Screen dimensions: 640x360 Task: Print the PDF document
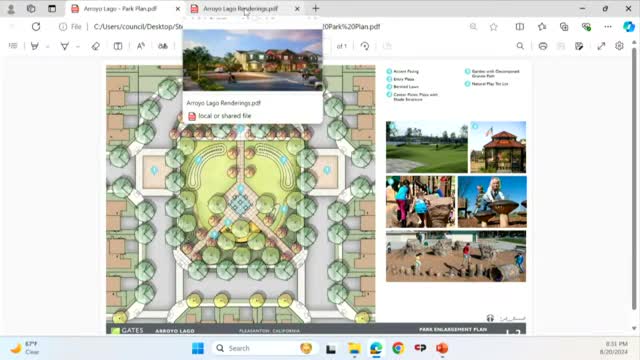coord(542,46)
